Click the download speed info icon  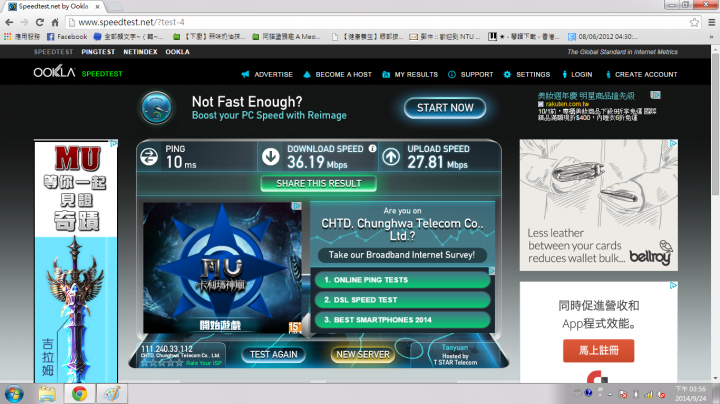[x=372, y=148]
